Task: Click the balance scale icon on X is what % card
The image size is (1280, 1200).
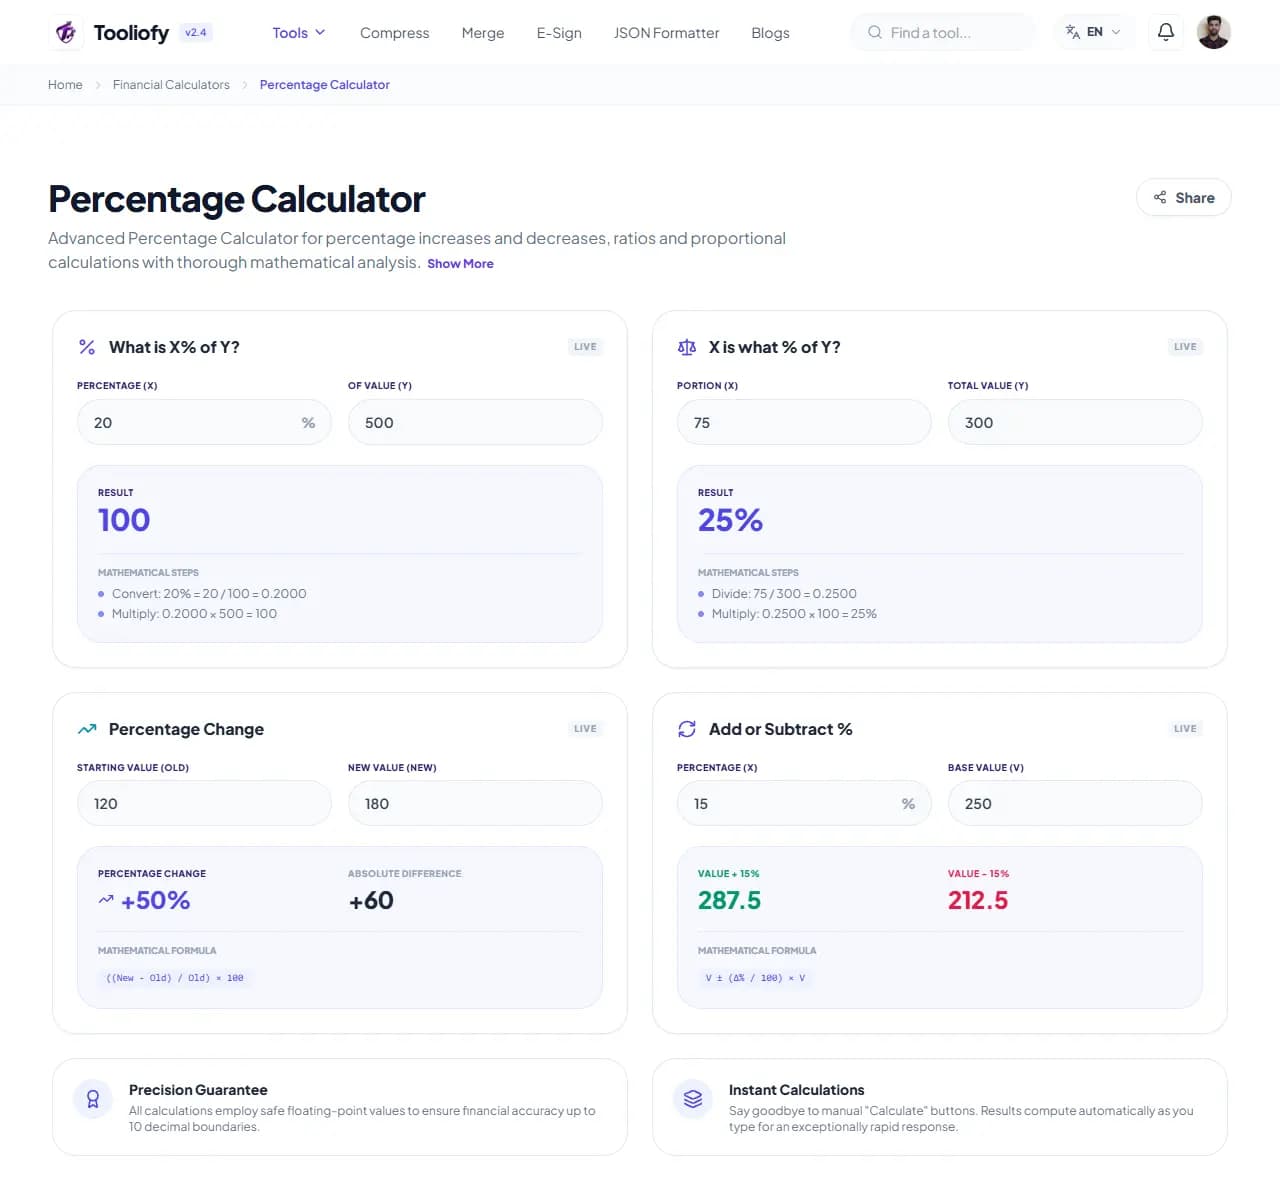Action: pyautogui.click(x=687, y=347)
